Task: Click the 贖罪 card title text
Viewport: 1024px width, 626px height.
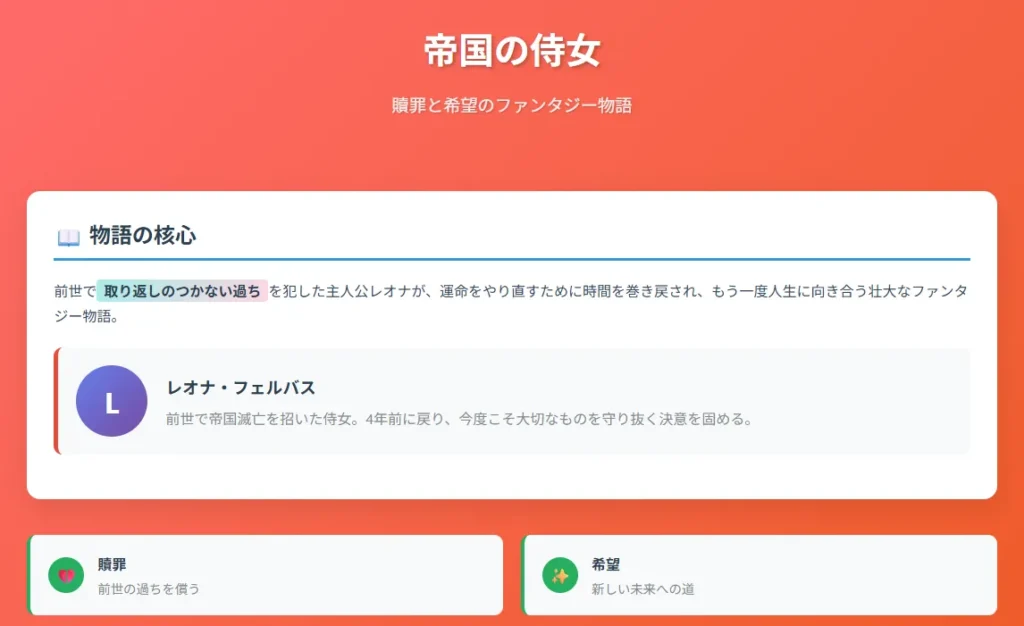Action: pos(112,565)
